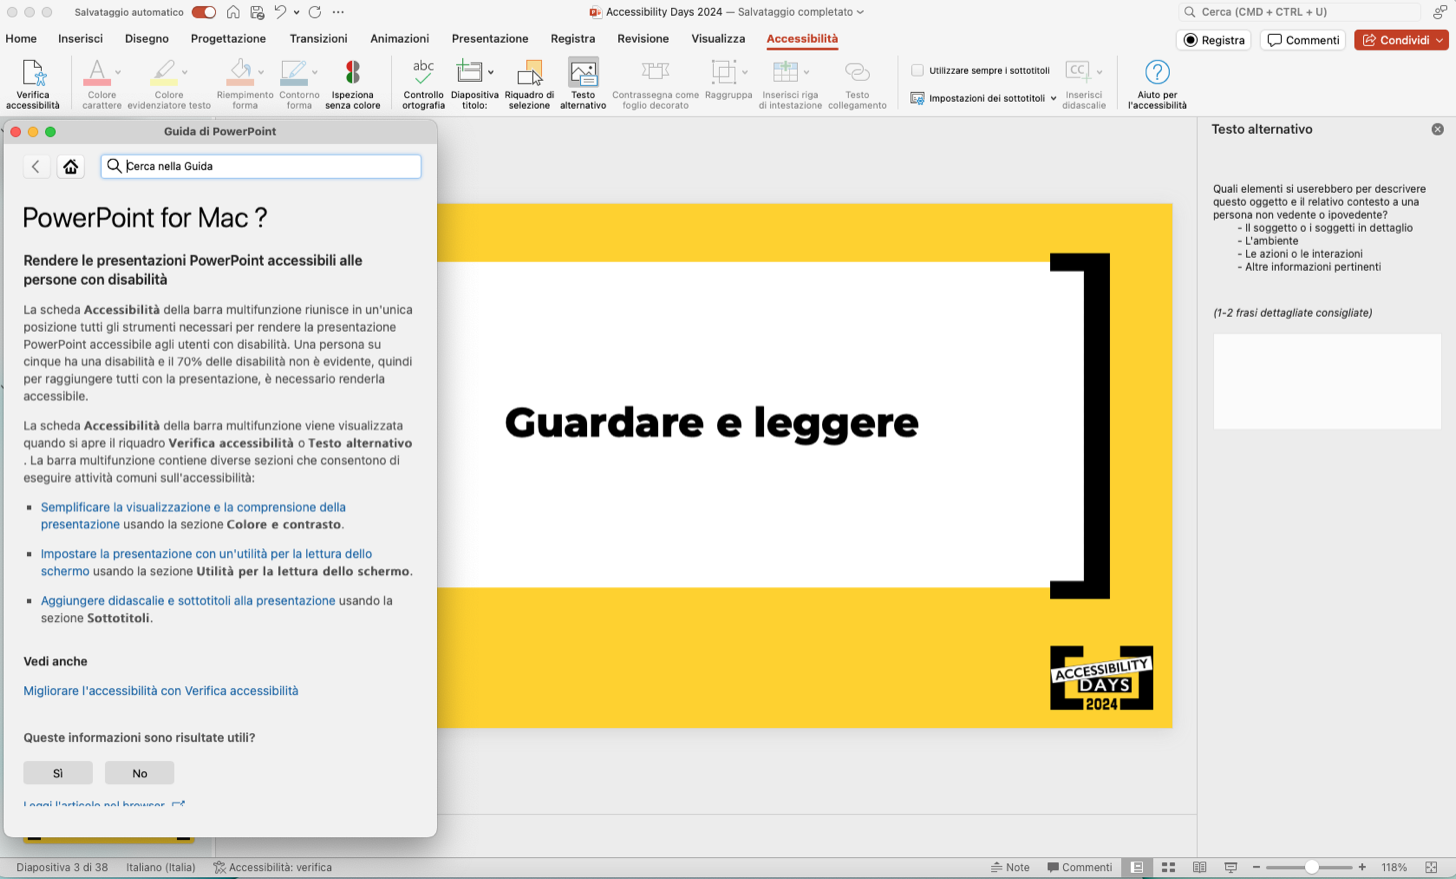The width and height of the screenshot is (1456, 879).
Task: Click the Contorno forma icon
Action: coord(294,73)
